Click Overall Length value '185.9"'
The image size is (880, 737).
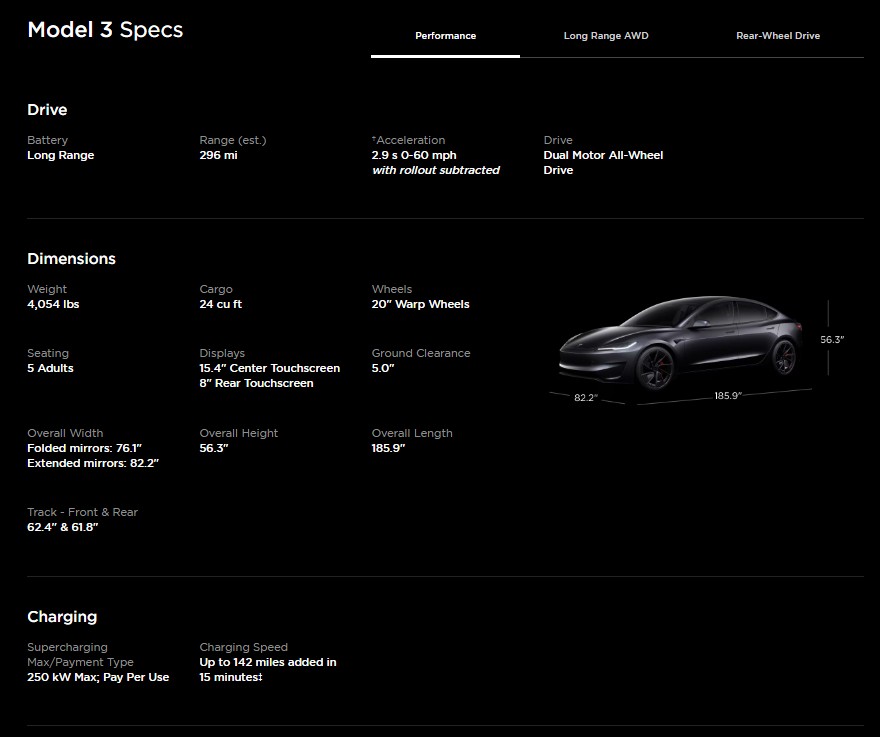pyautogui.click(x=388, y=448)
